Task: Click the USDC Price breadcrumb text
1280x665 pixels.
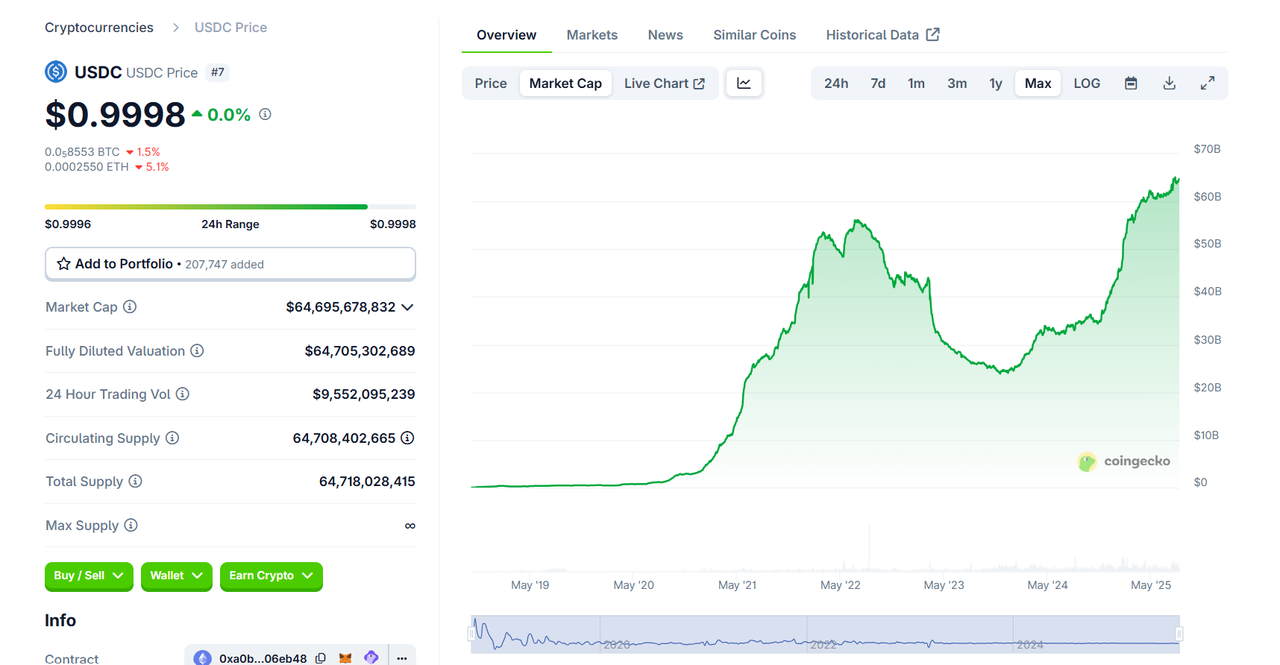Action: point(231,27)
